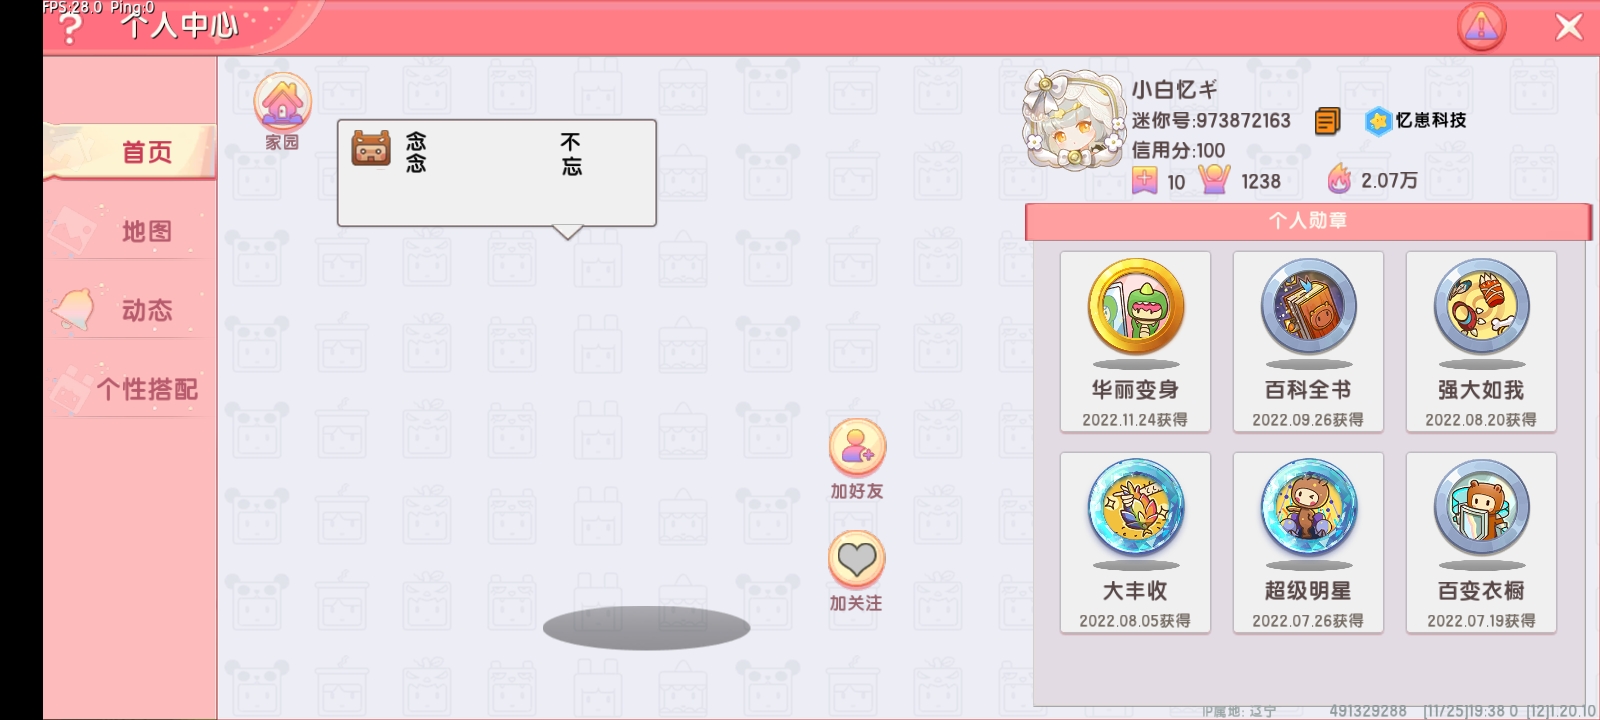Open the help question mark icon
The height and width of the screenshot is (720, 1600).
tap(69, 28)
